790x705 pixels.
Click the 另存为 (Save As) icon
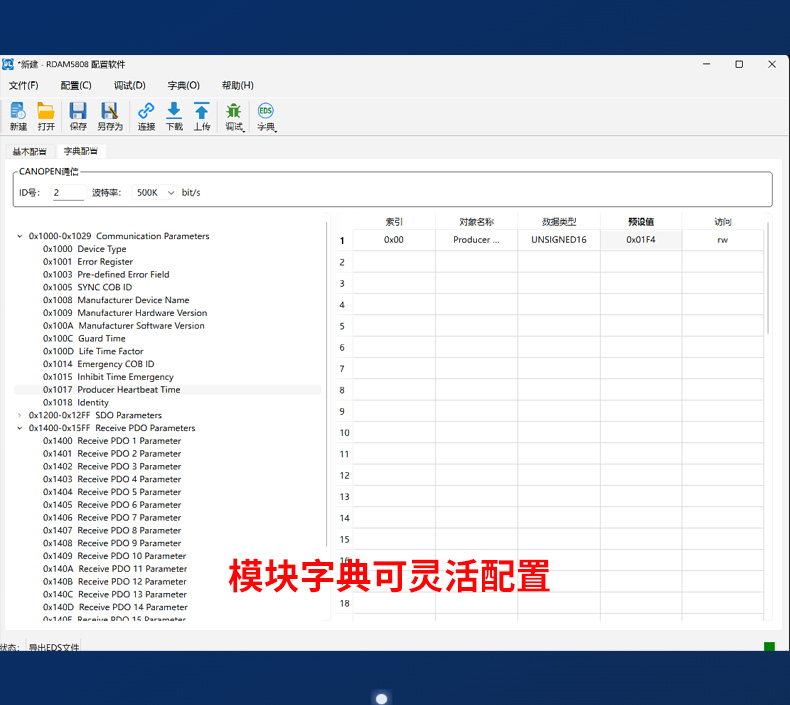click(109, 115)
